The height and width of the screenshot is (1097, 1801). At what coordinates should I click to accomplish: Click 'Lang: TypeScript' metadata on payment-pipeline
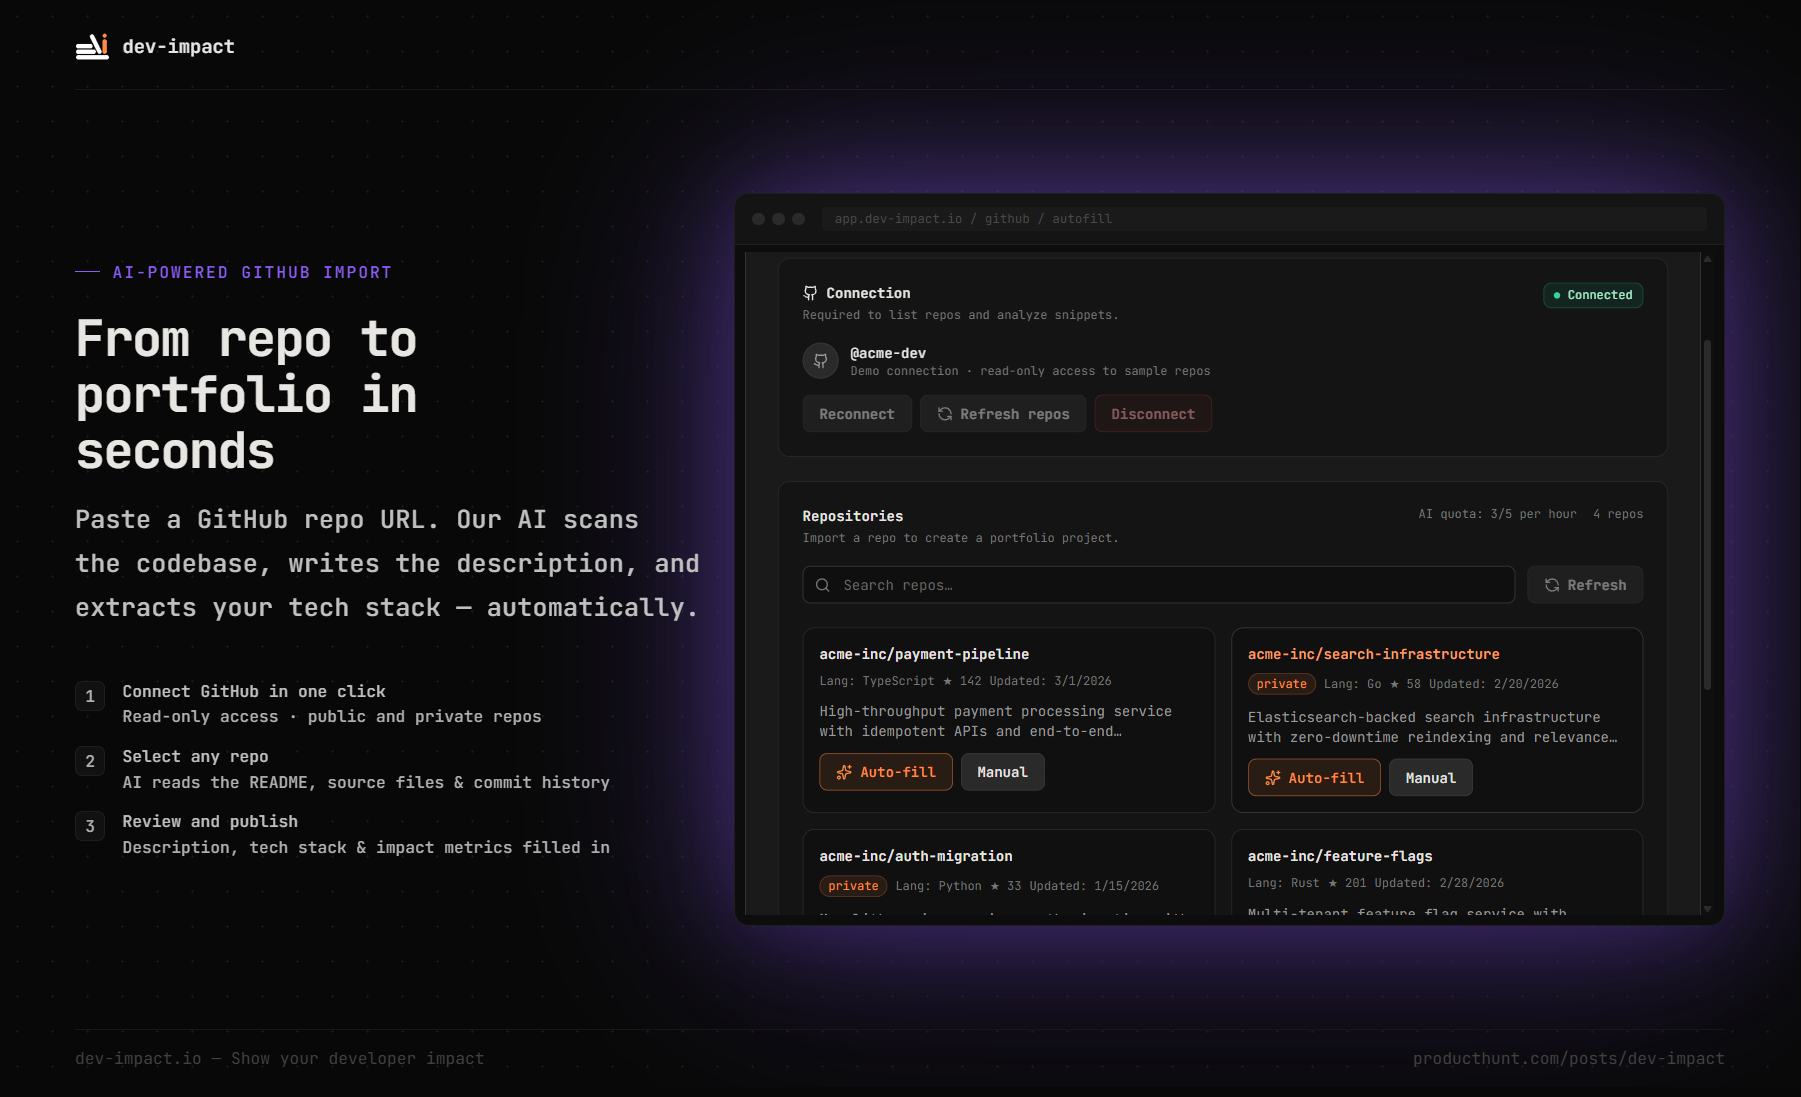click(877, 681)
